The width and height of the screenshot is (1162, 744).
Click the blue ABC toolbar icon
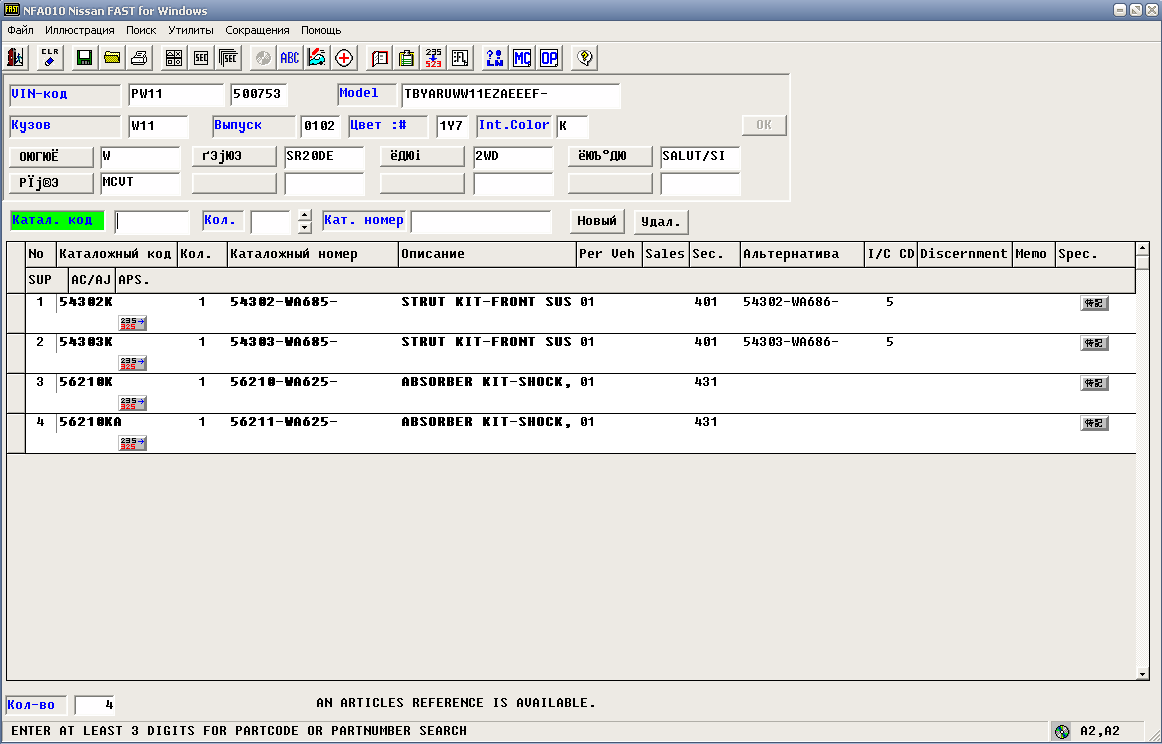point(289,58)
